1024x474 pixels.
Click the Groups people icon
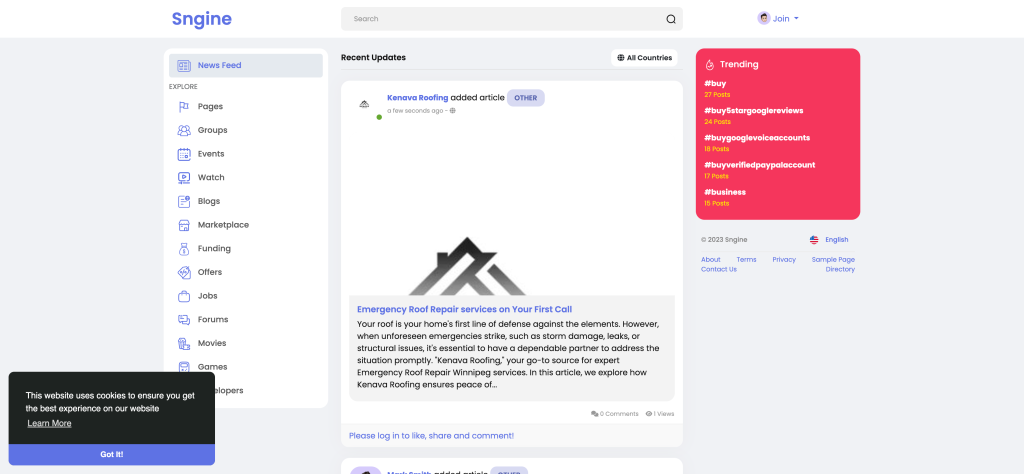click(x=184, y=130)
